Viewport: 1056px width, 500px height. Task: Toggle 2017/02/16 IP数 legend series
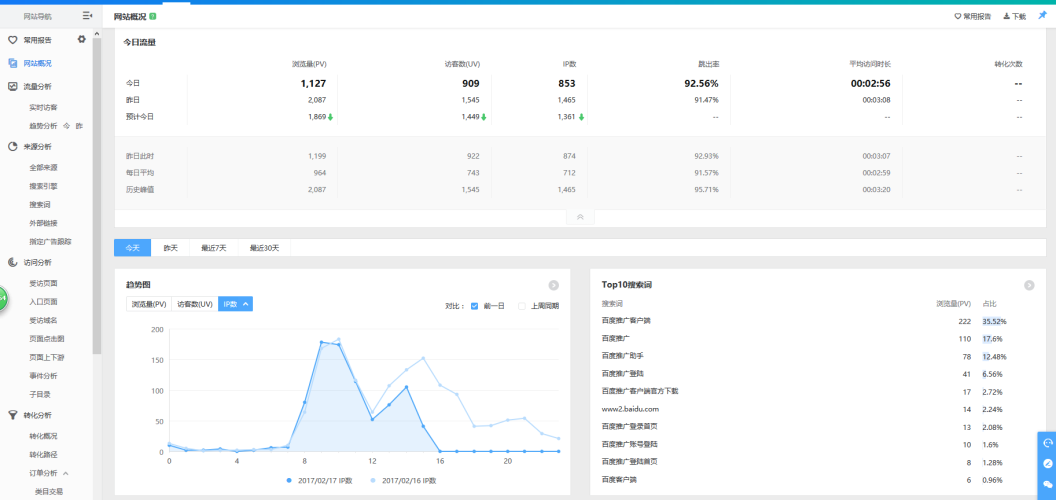[x=403, y=480]
